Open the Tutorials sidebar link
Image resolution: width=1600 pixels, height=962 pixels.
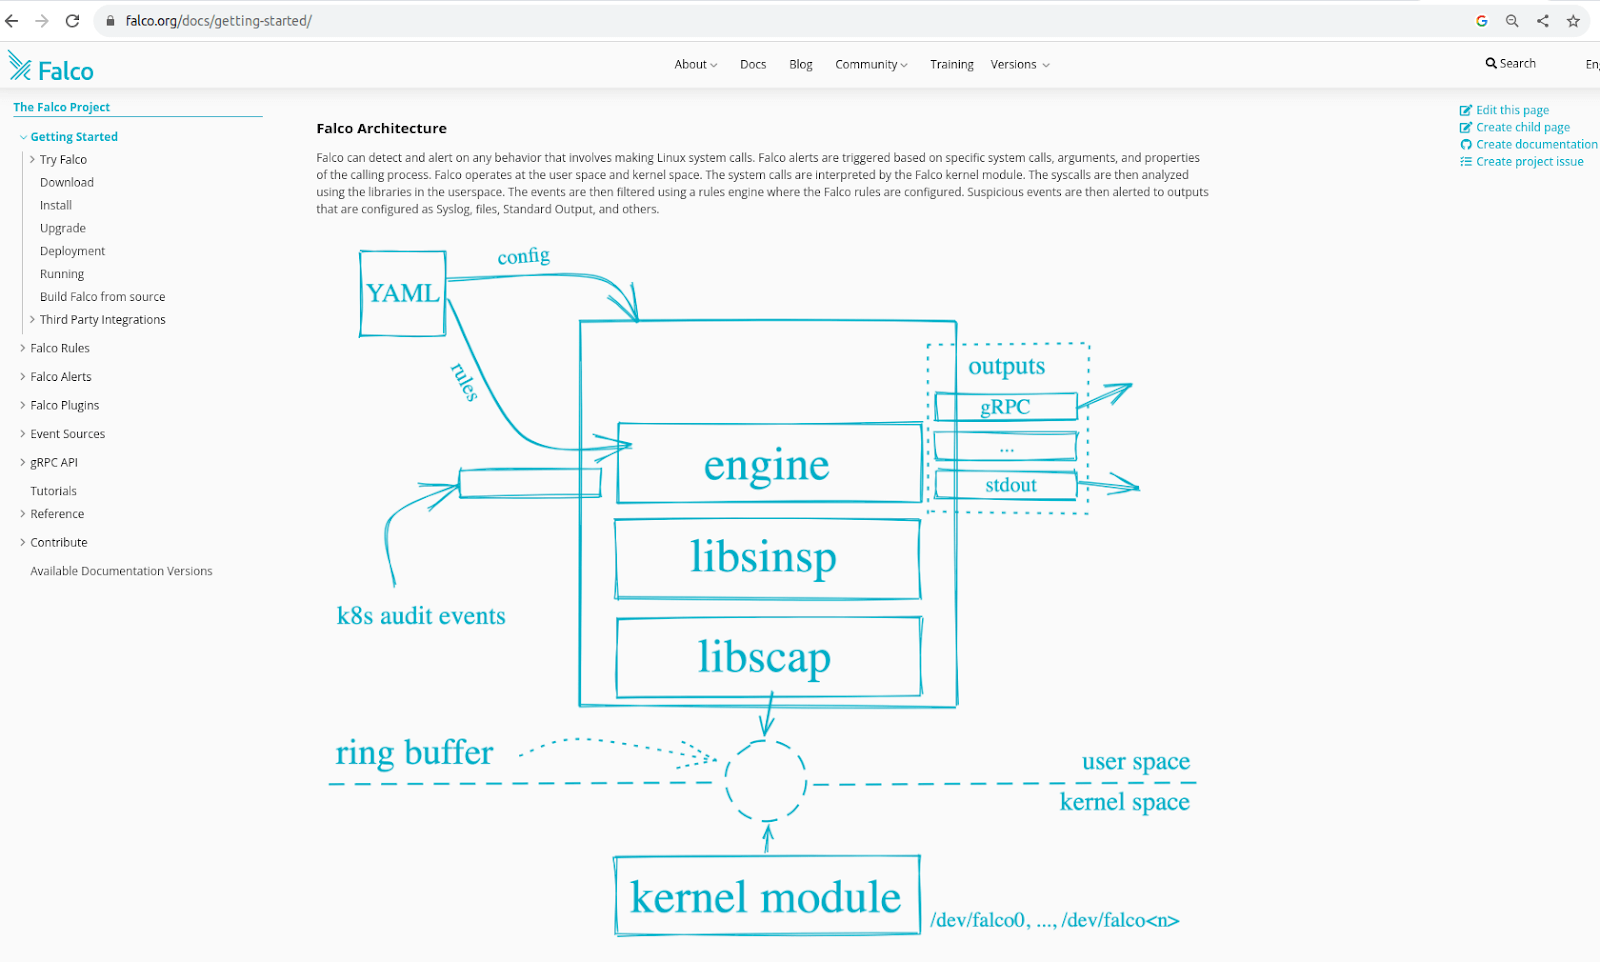click(54, 491)
